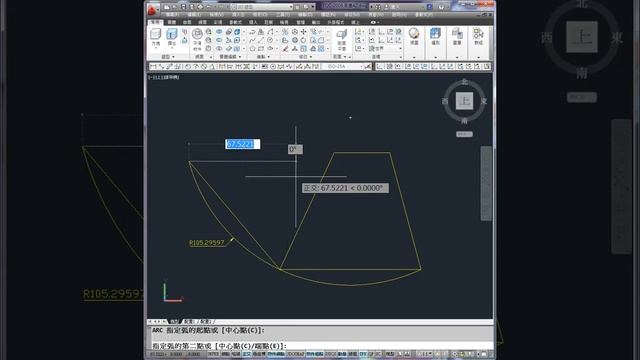Expand the 實體編輯 solid editing panel

(231, 57)
